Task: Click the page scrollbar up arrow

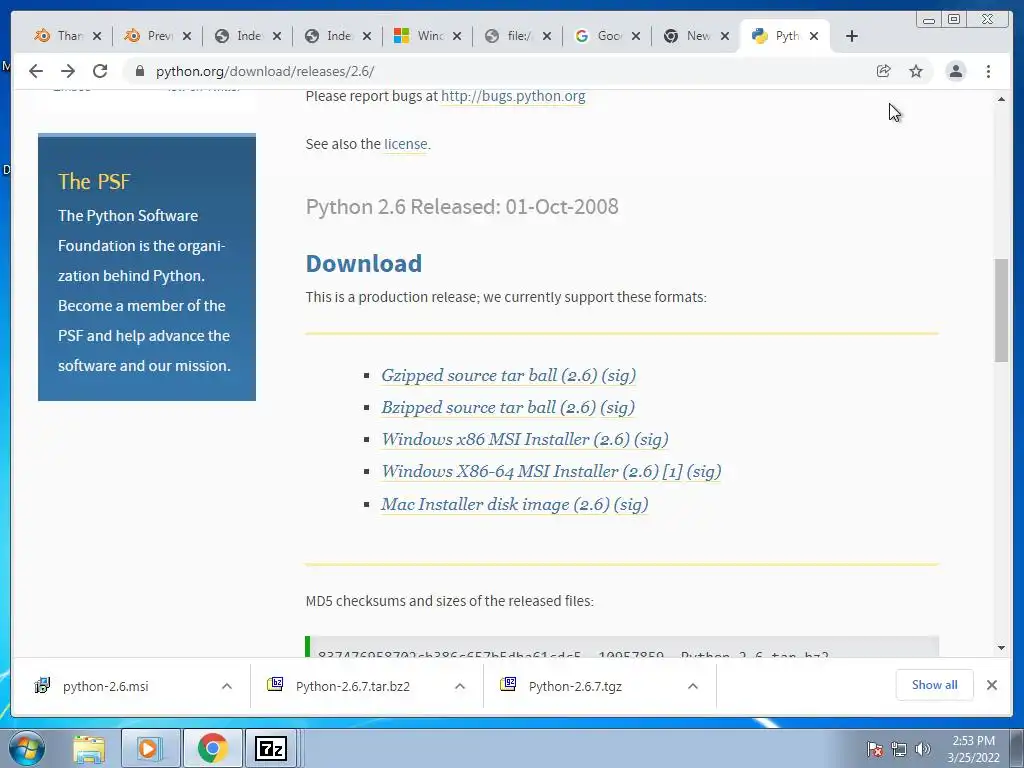Action: point(1001,99)
